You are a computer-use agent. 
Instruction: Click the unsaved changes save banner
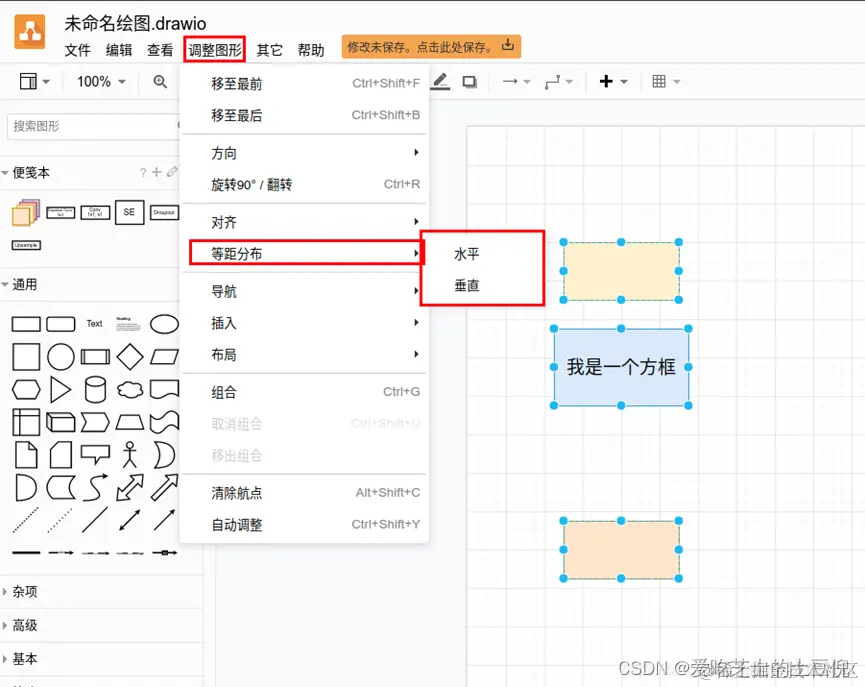coord(431,47)
